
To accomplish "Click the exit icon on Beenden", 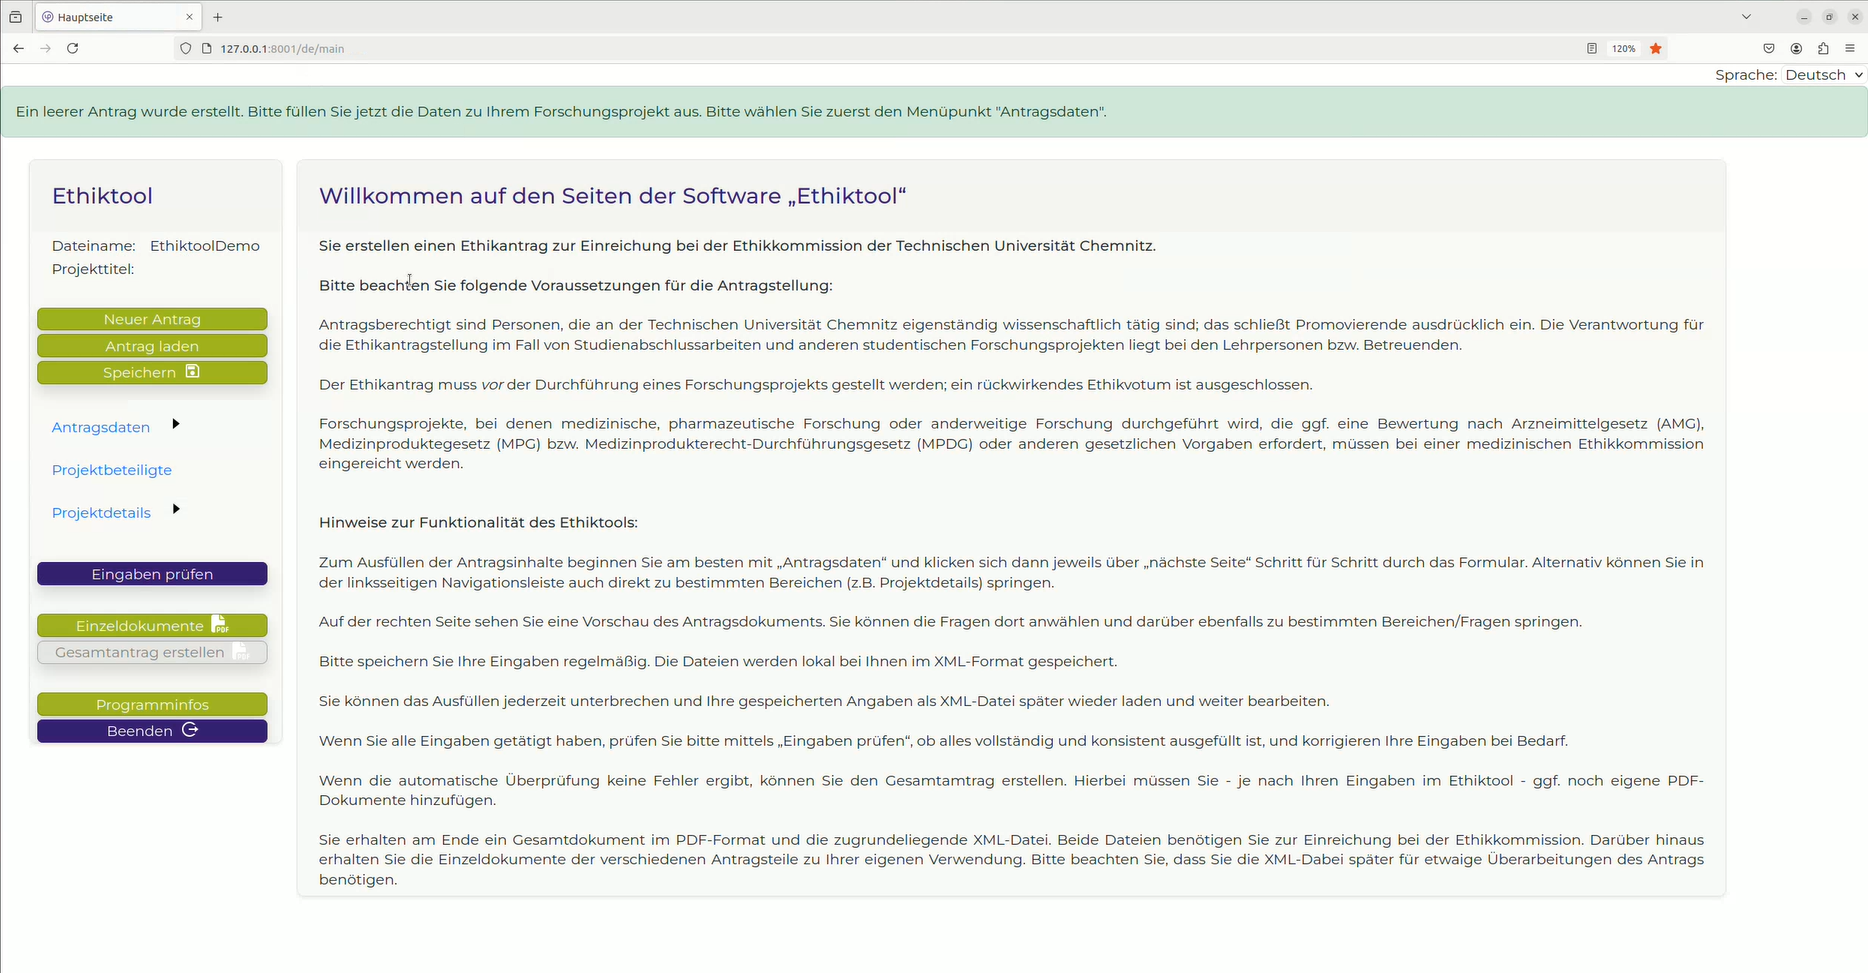I will coord(190,730).
